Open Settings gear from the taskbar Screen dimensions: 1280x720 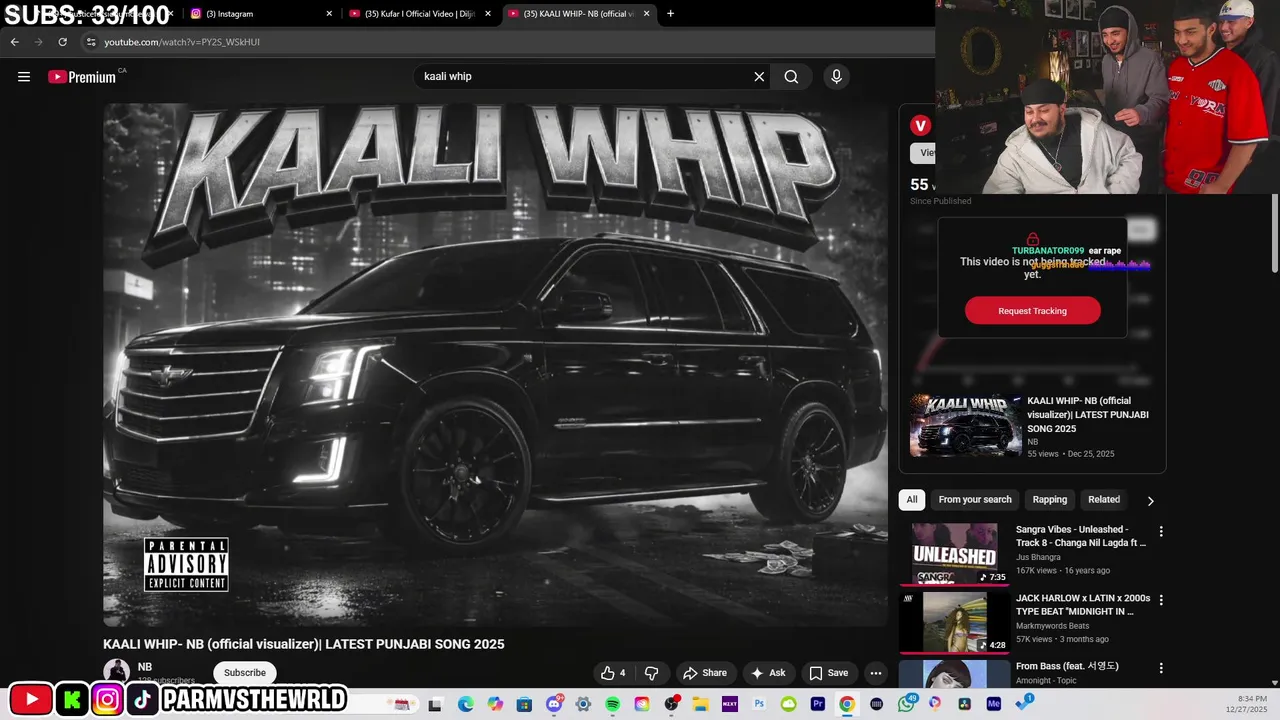tap(583, 704)
